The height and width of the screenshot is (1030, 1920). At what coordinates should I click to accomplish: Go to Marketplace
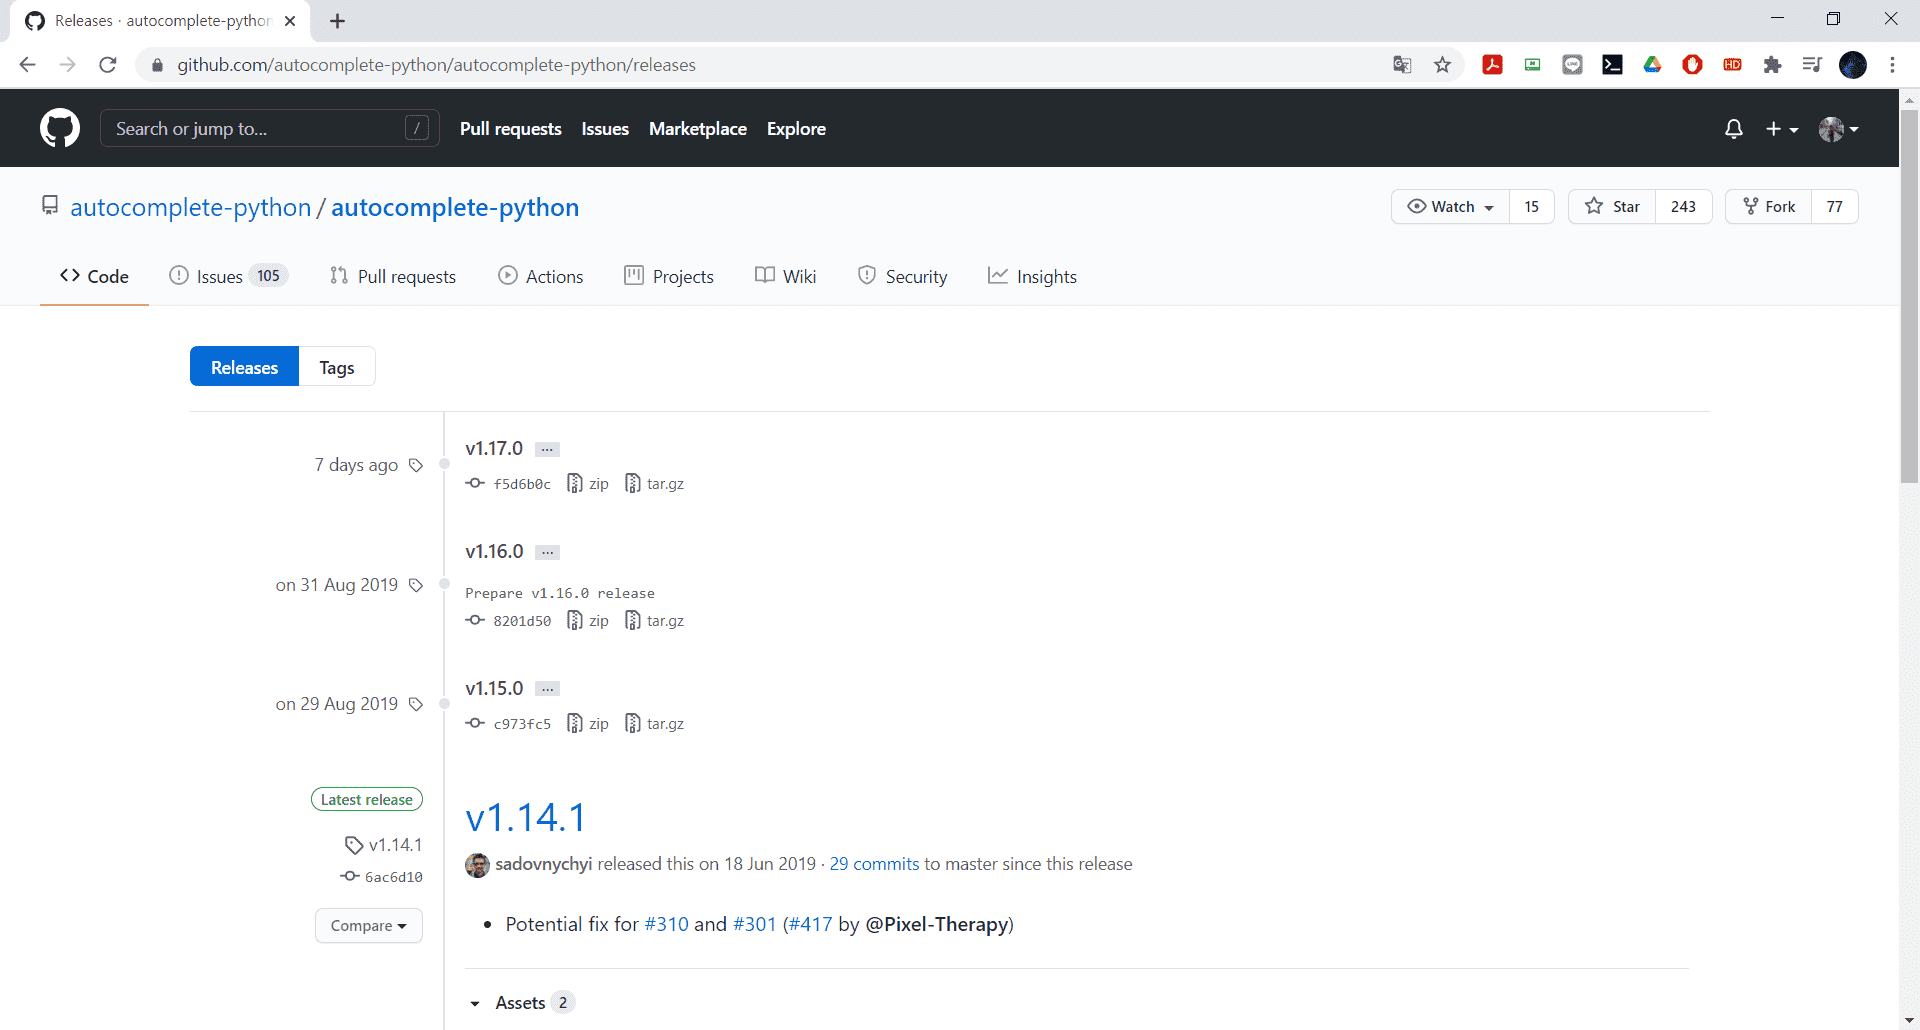coord(698,129)
